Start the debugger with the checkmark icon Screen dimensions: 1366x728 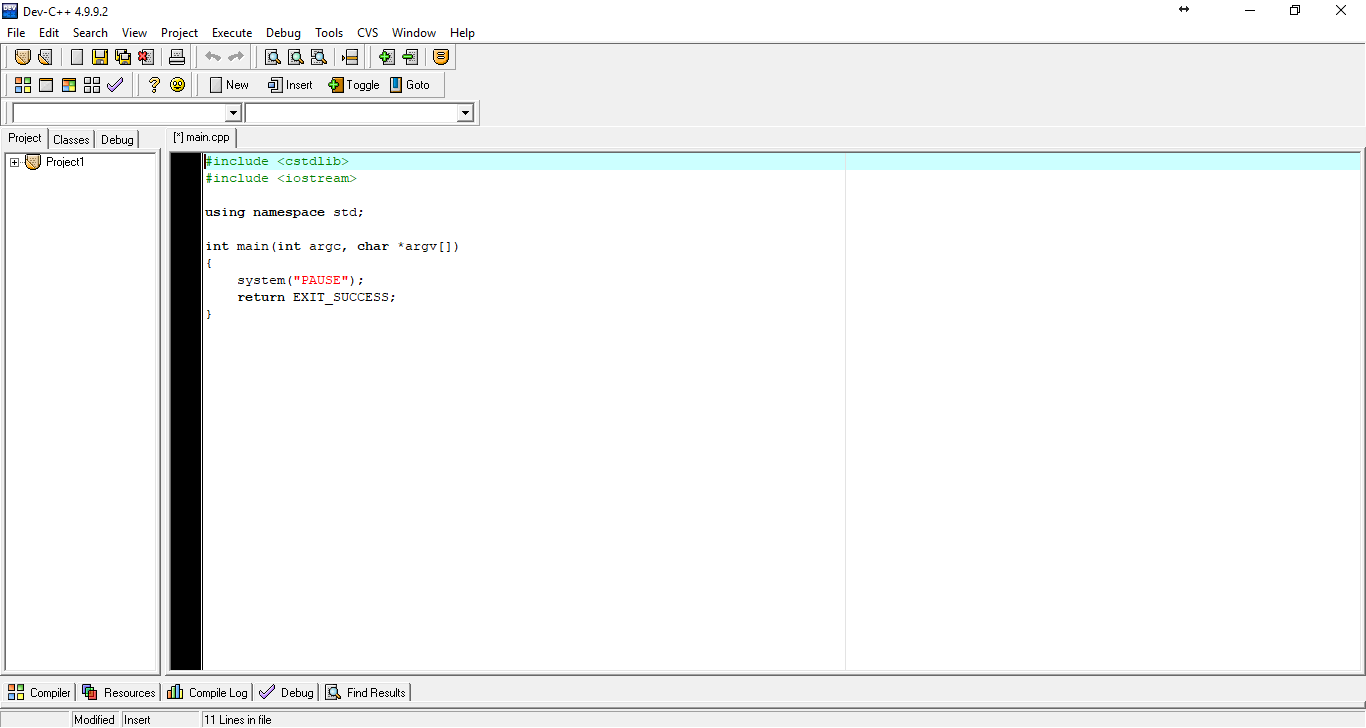(115, 84)
